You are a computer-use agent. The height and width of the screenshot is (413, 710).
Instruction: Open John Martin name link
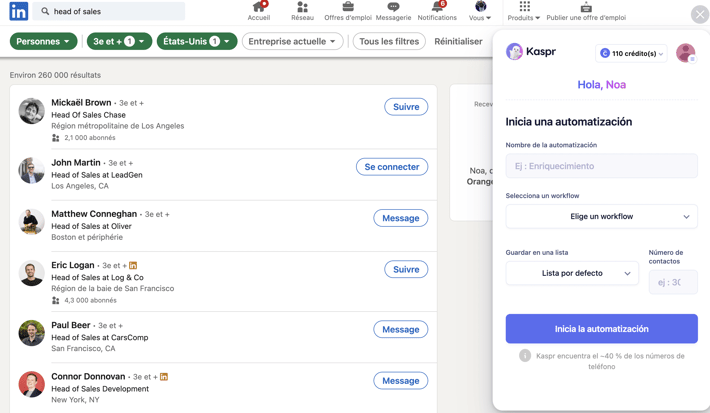76,162
